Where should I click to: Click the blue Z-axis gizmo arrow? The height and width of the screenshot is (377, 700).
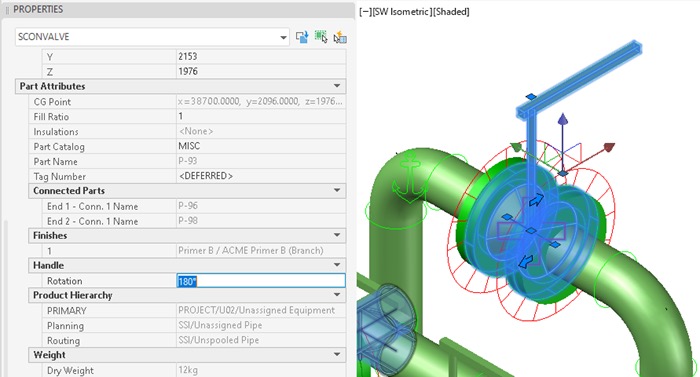(563, 119)
